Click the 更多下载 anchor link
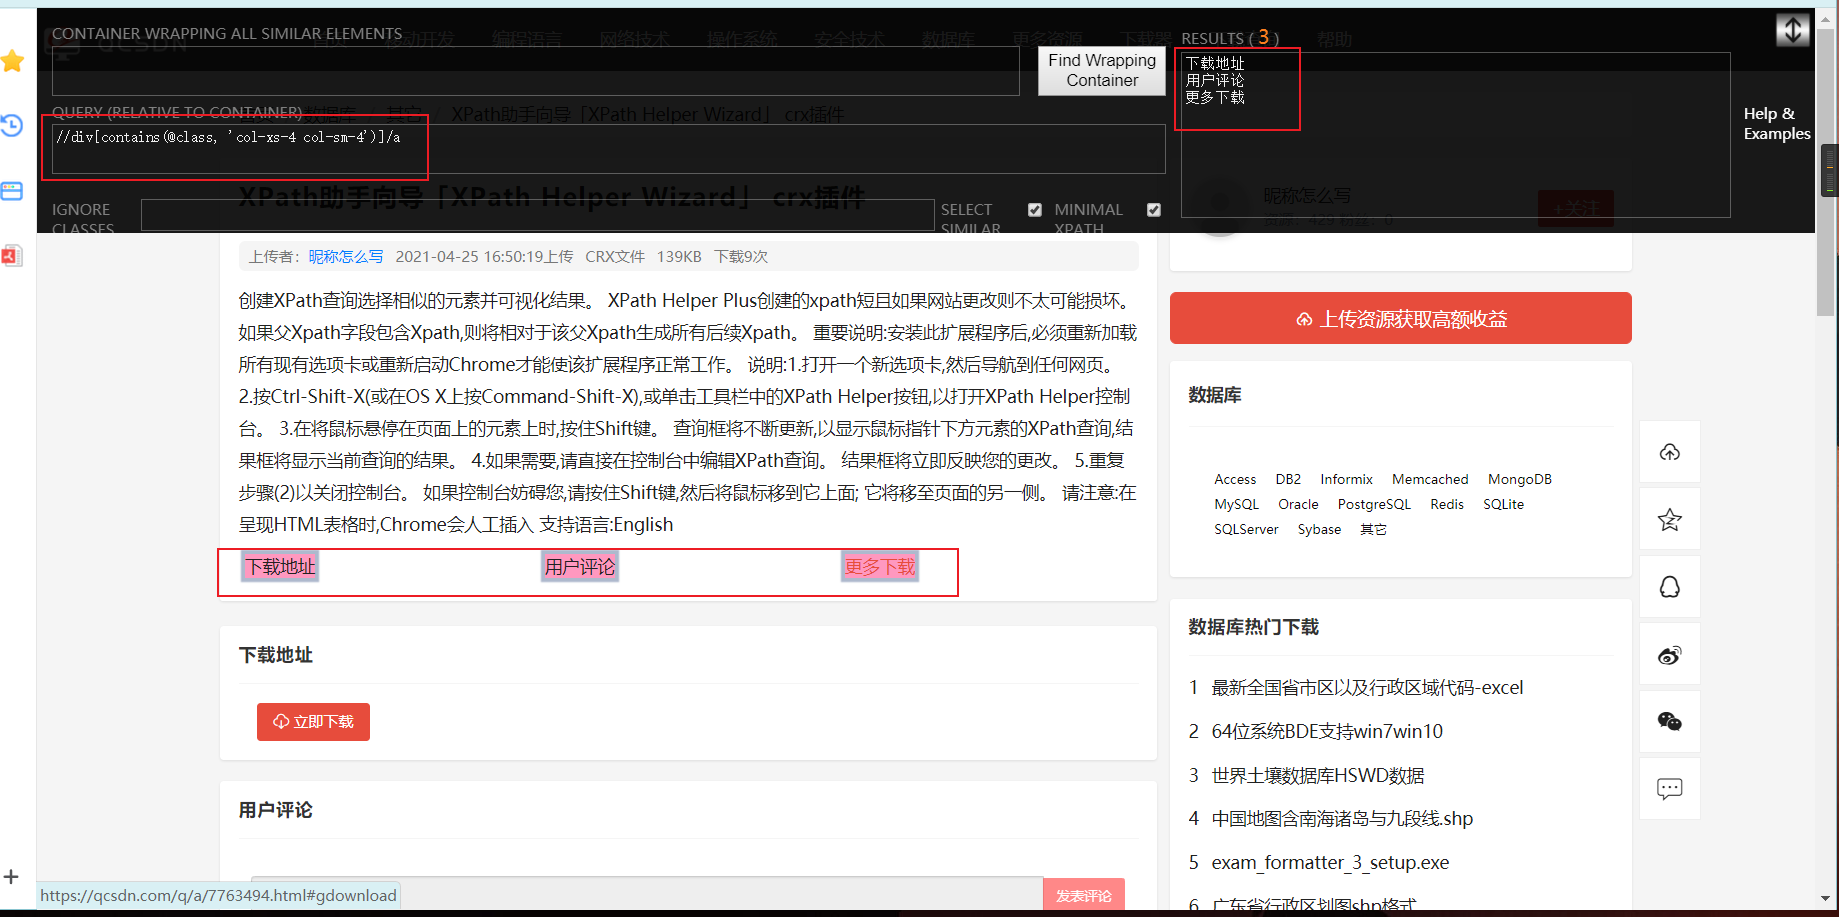 tap(880, 567)
